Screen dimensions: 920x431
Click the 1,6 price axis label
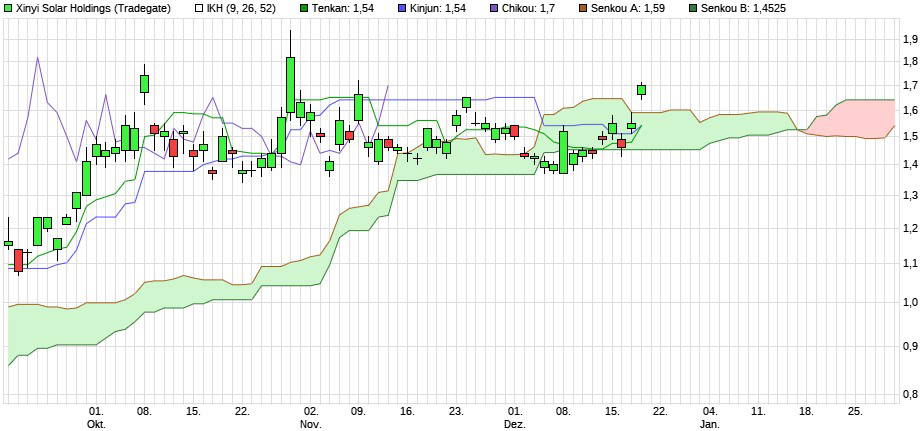pos(911,111)
